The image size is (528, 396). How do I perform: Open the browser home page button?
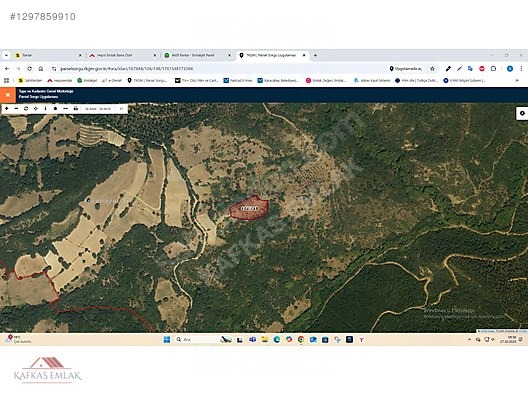[x=41, y=69]
